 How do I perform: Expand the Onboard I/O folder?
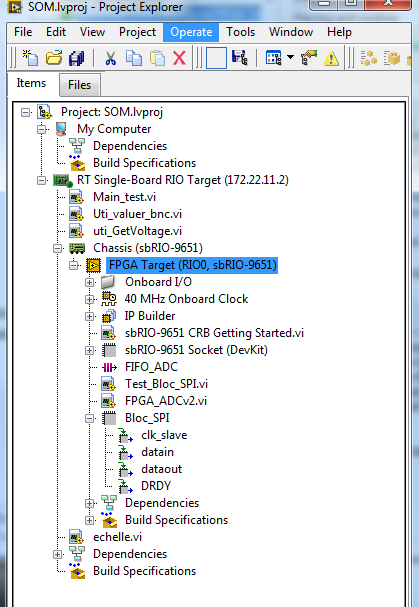click(89, 282)
